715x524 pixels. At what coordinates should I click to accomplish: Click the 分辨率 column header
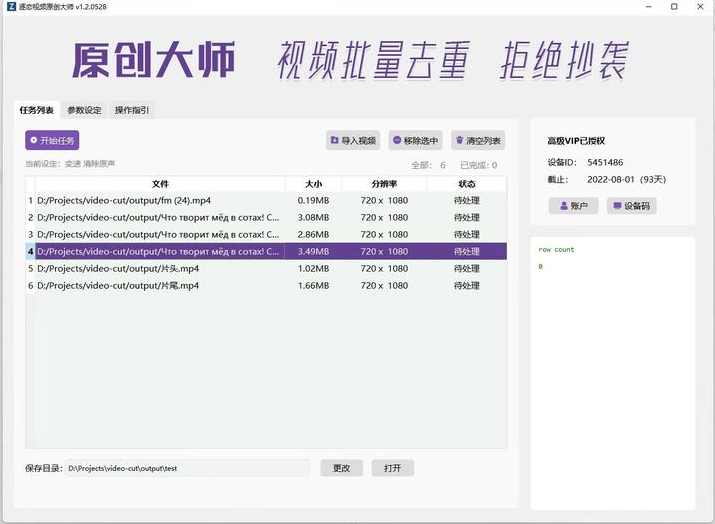click(384, 184)
